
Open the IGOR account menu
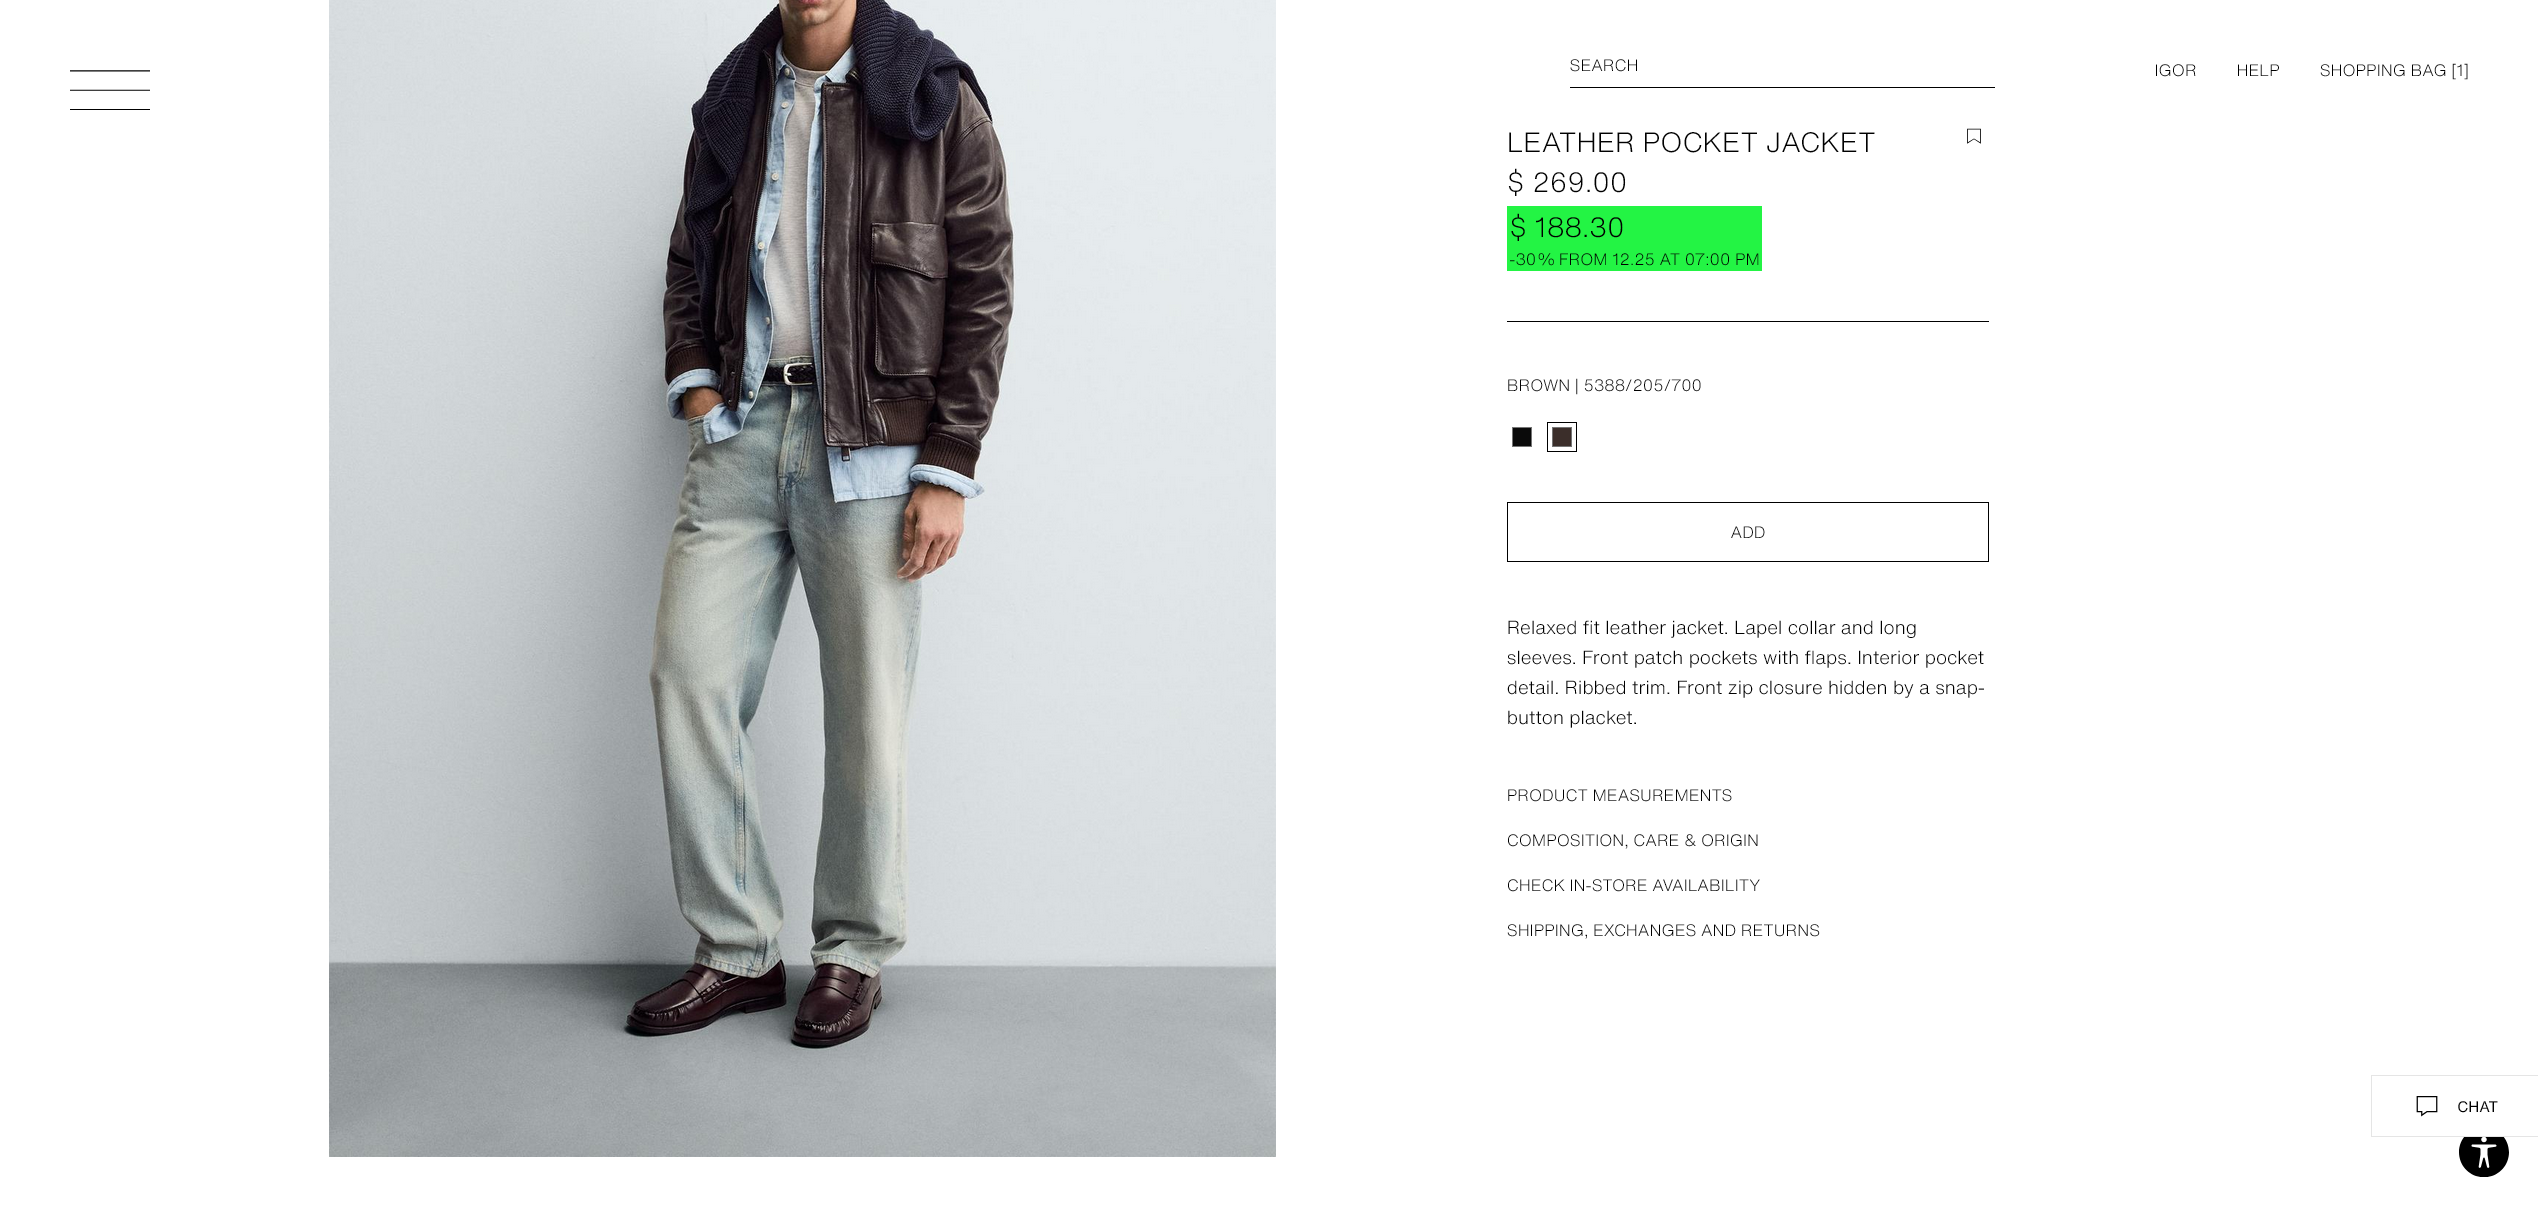point(2175,70)
